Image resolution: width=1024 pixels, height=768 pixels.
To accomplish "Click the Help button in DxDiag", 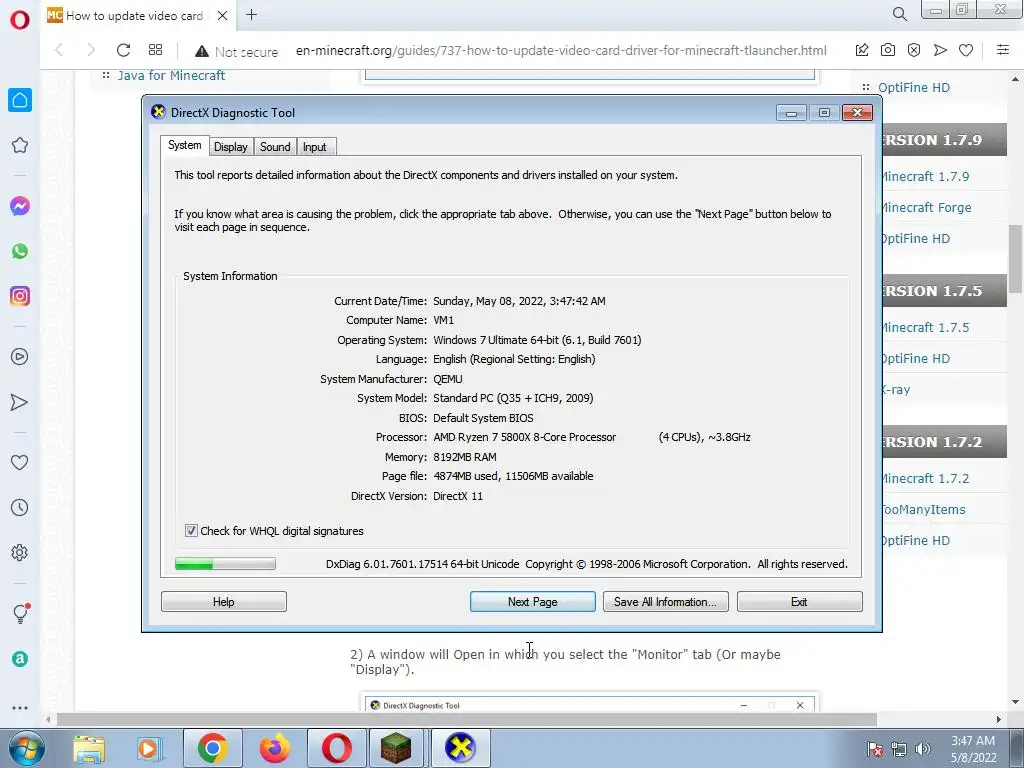I will pos(223,601).
